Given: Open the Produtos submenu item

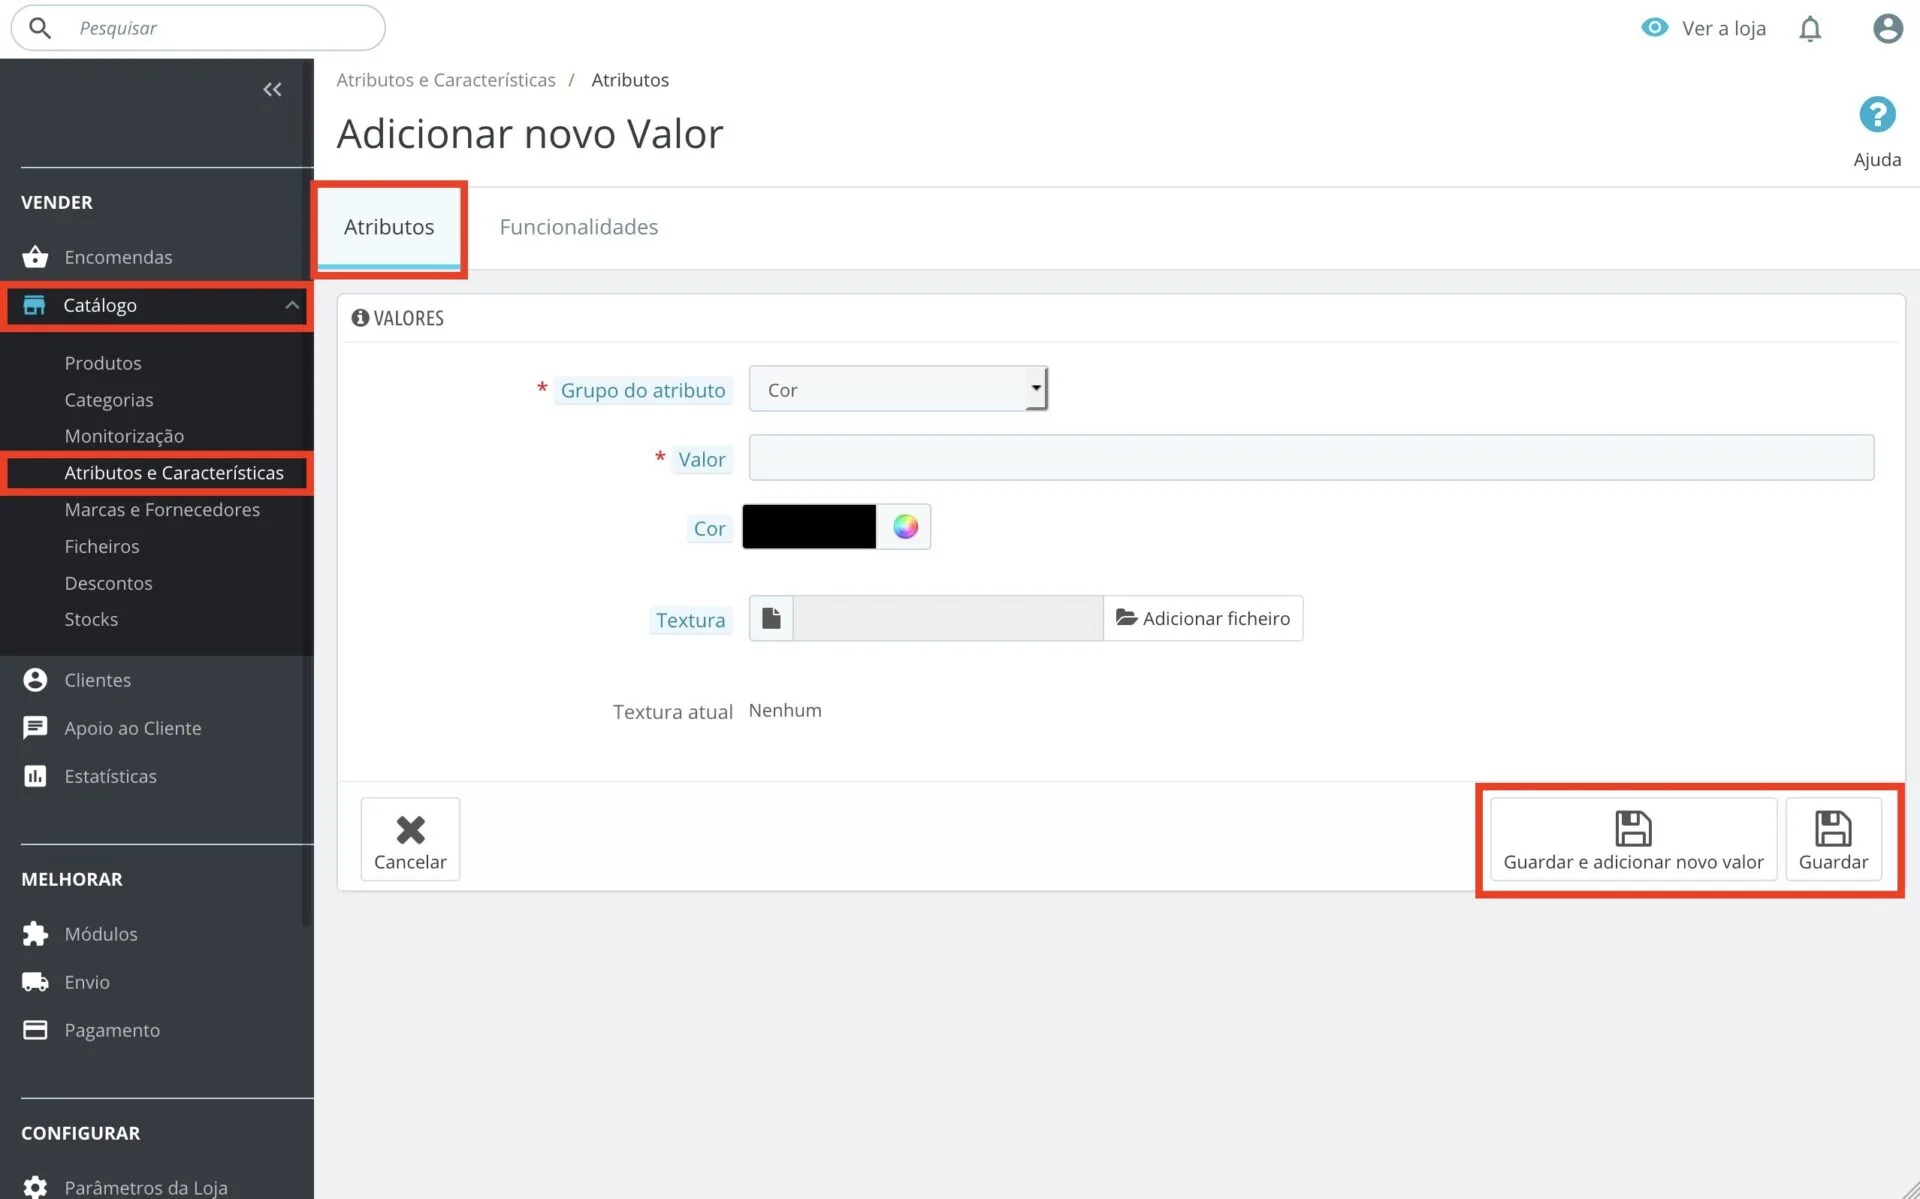Looking at the screenshot, I should pos(103,363).
